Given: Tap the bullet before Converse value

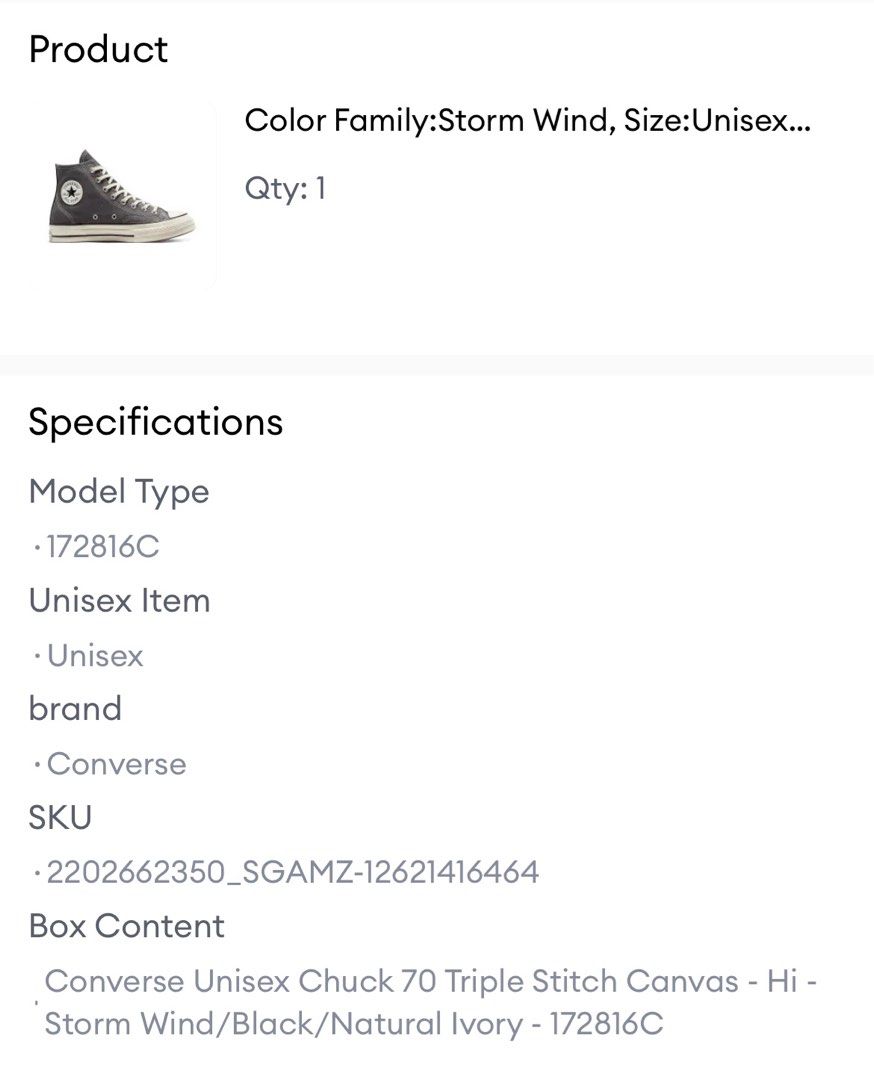Looking at the screenshot, I should click(37, 765).
